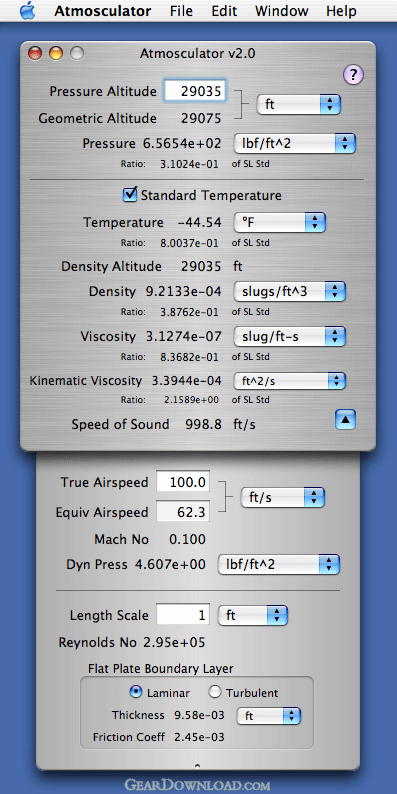The width and height of the screenshot is (397, 794).
Task: Open the Density units dropdown slugs/ft^3
Action: pyautogui.click(x=289, y=292)
